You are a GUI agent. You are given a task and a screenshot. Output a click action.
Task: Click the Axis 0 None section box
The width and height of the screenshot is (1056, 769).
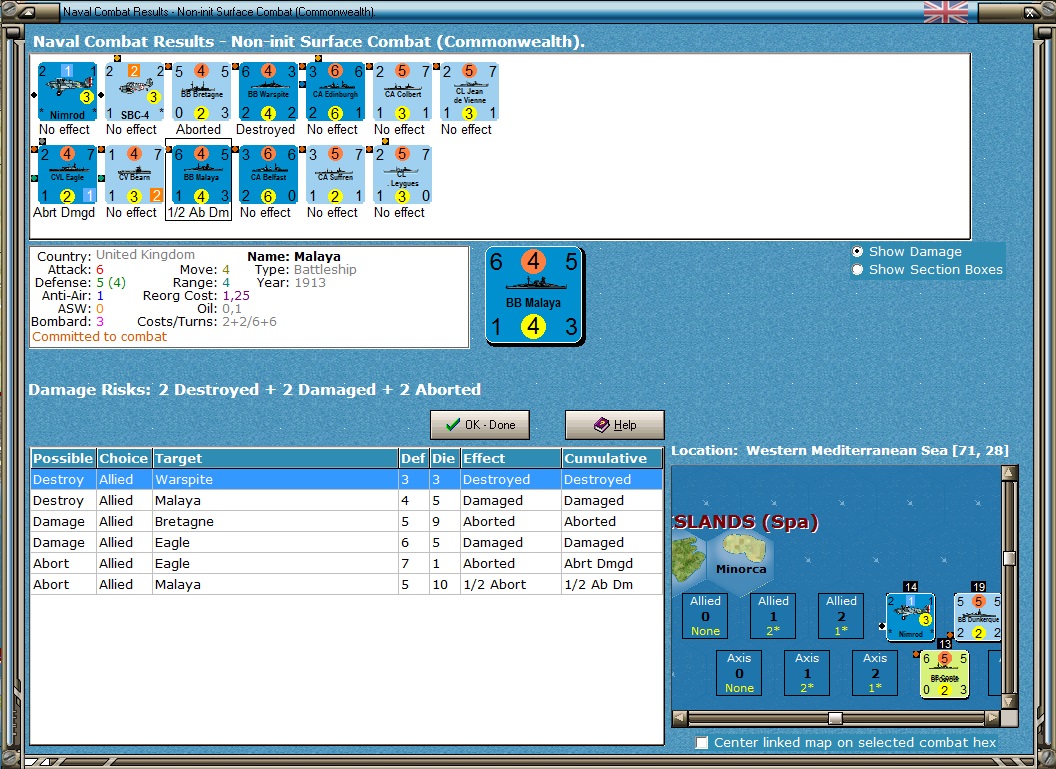point(739,673)
